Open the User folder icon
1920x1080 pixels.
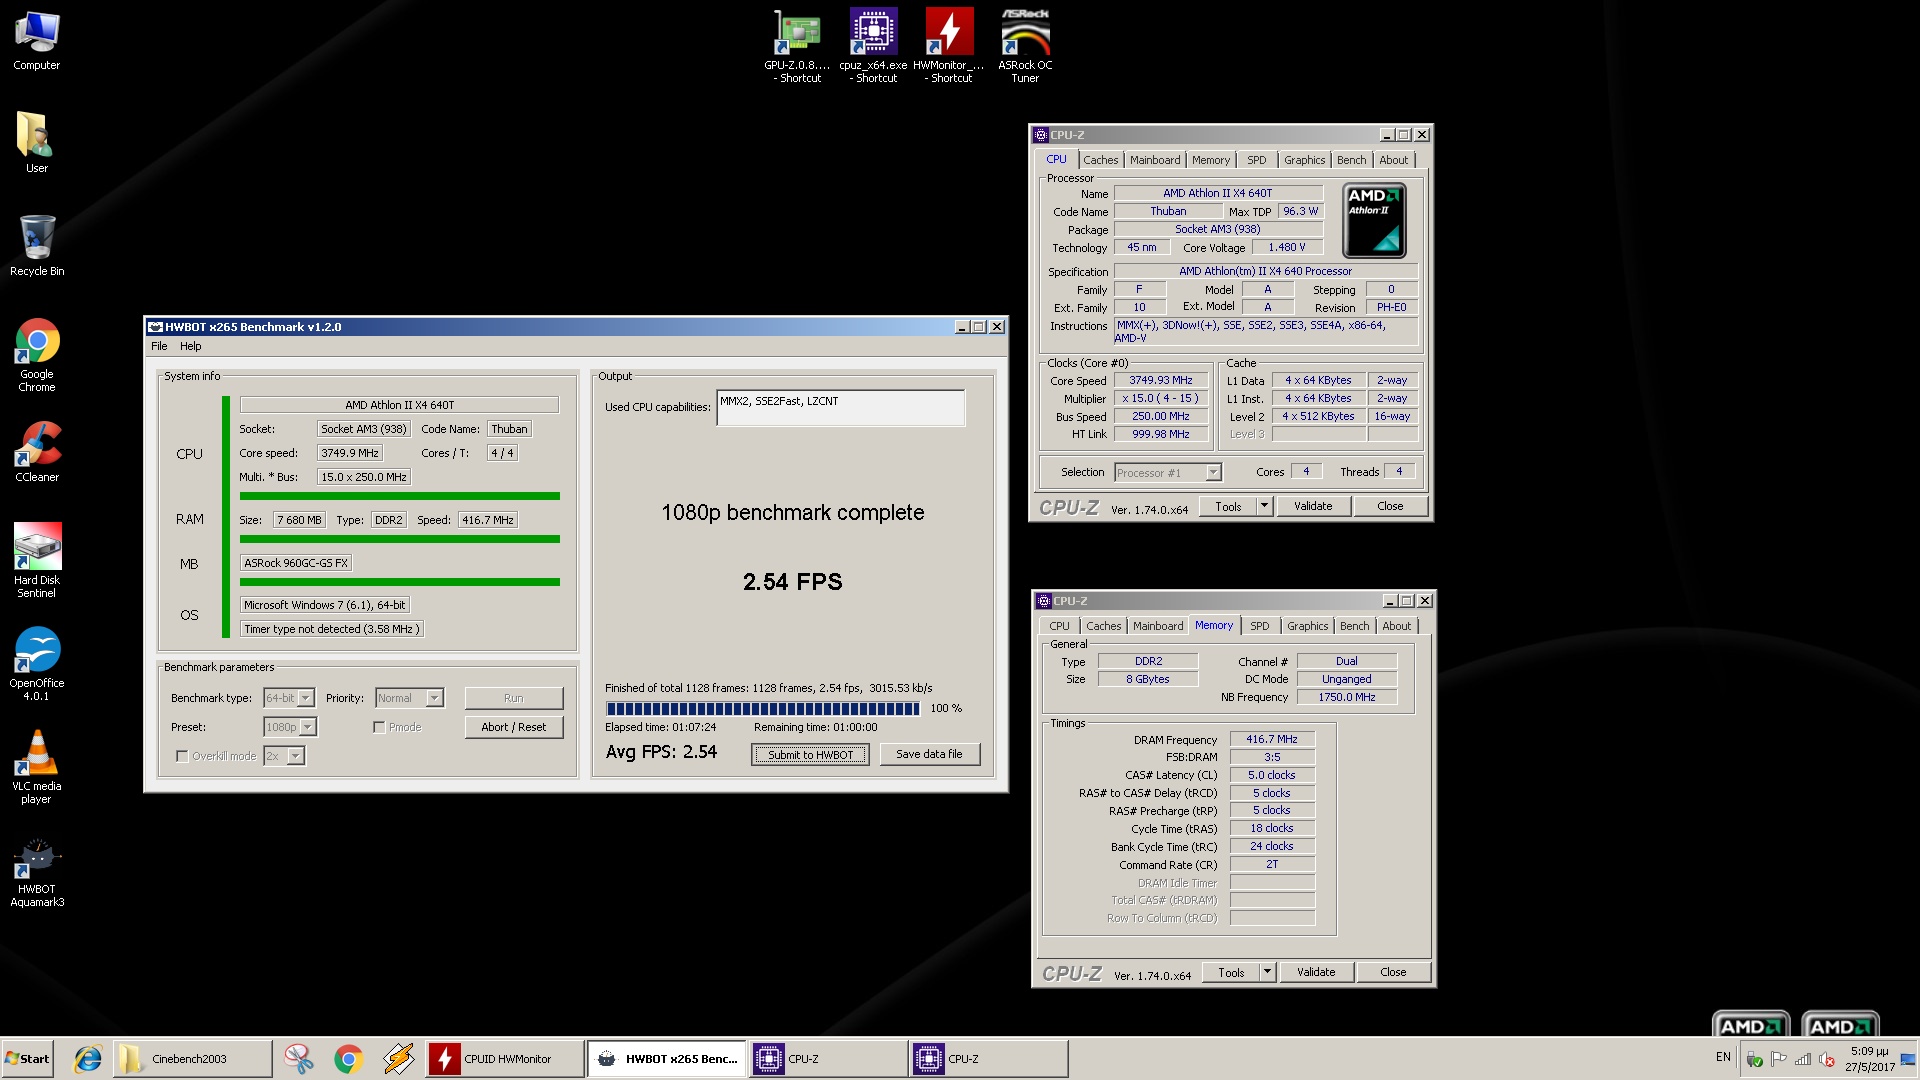[37, 143]
